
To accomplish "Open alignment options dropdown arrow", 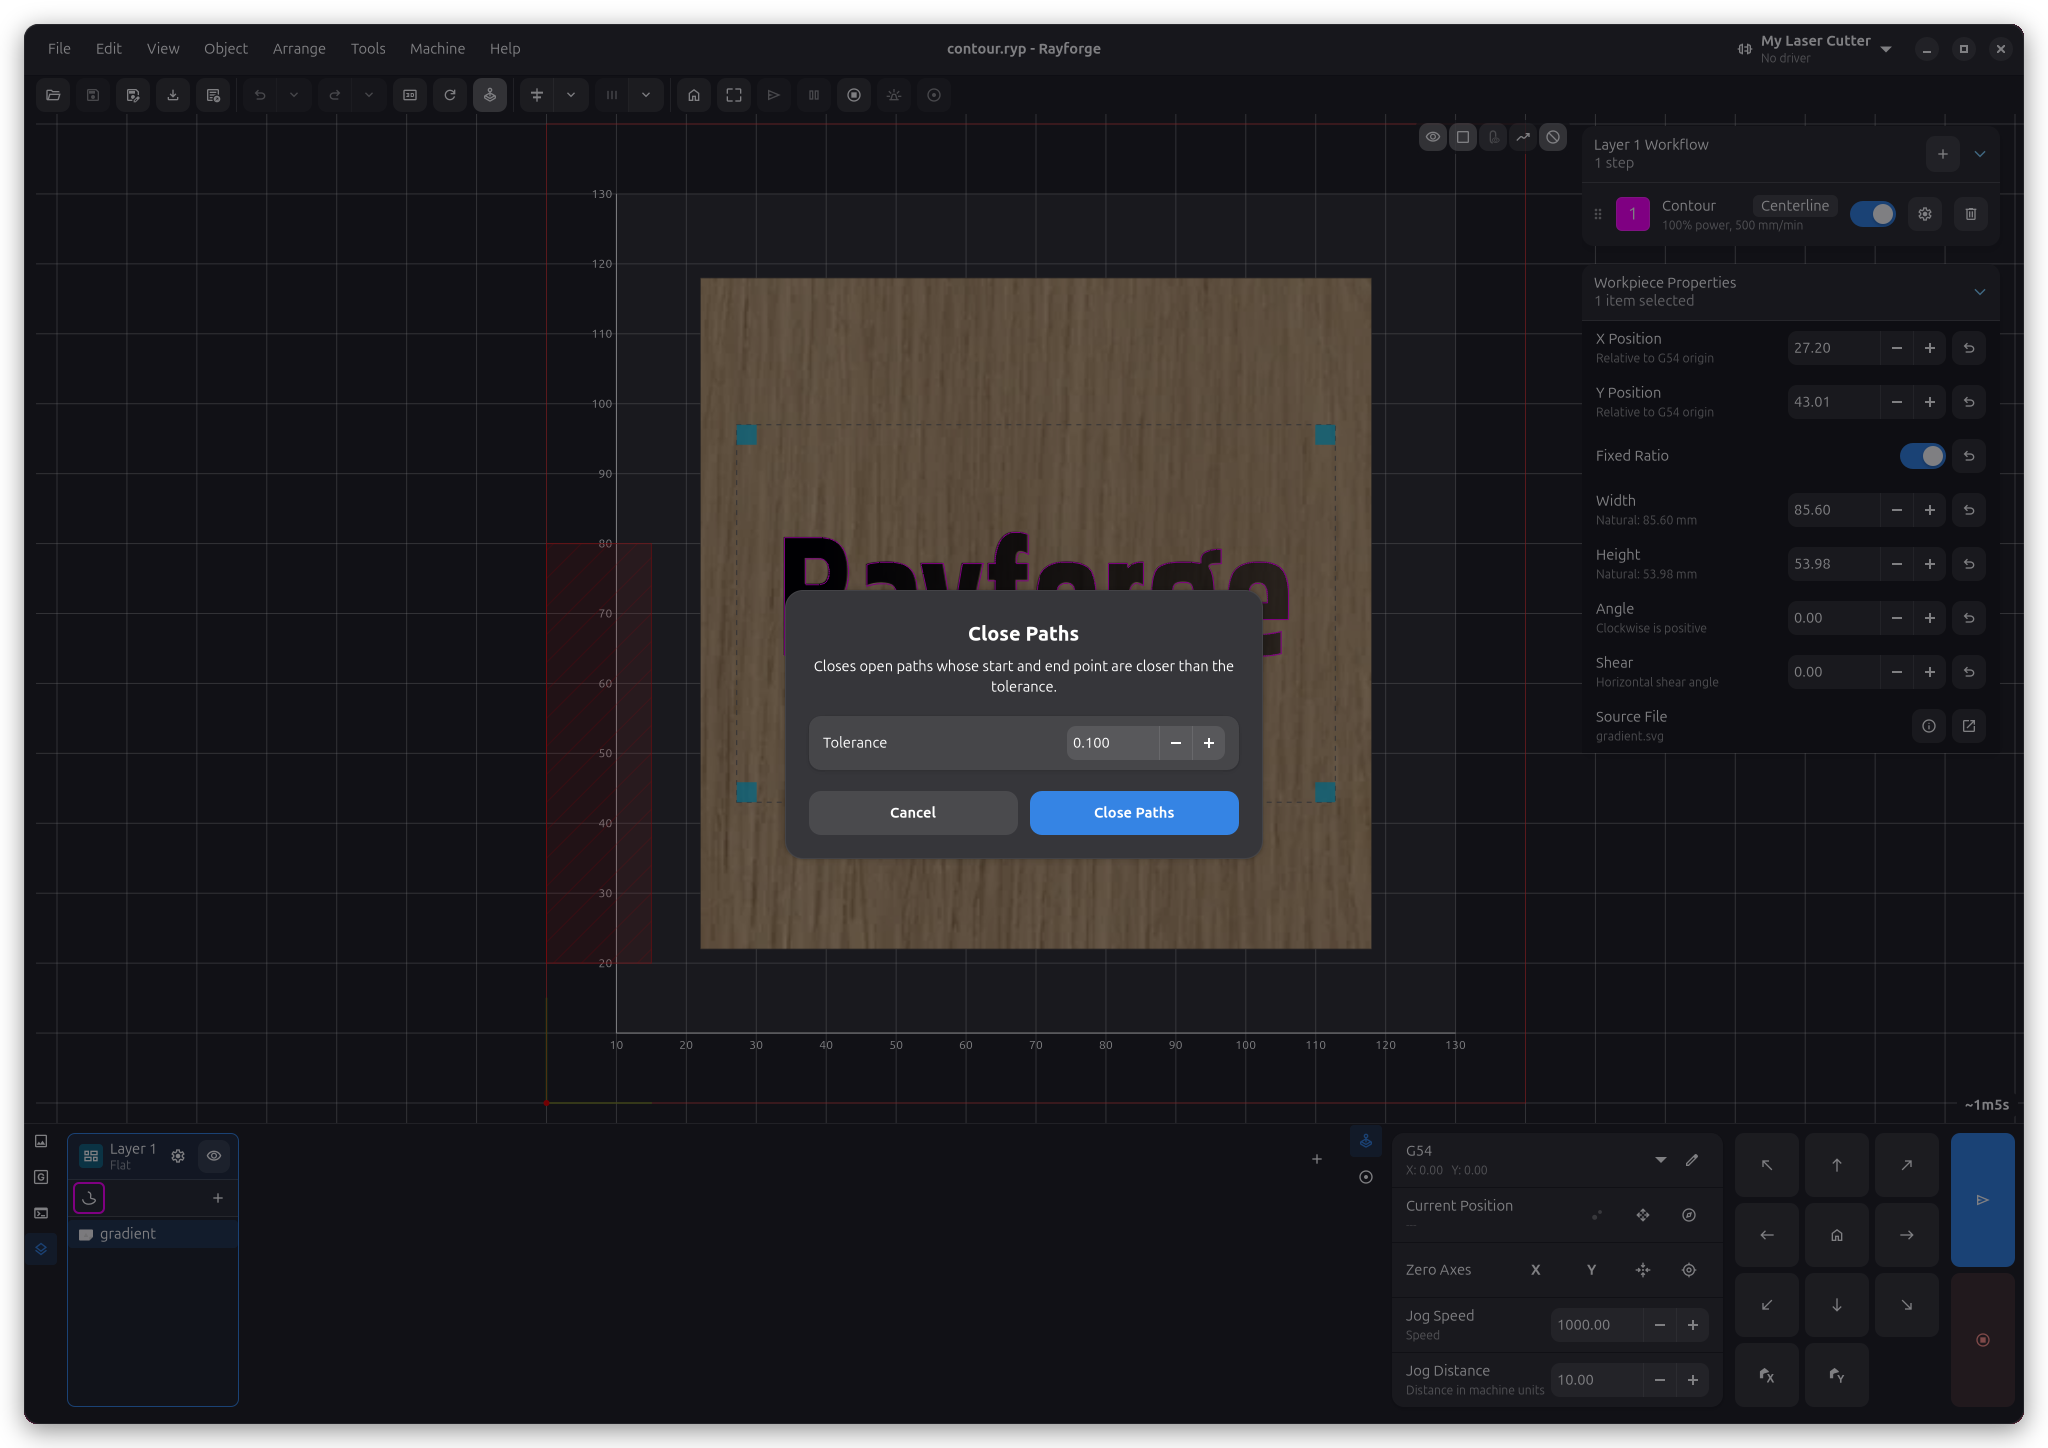I will (x=571, y=95).
